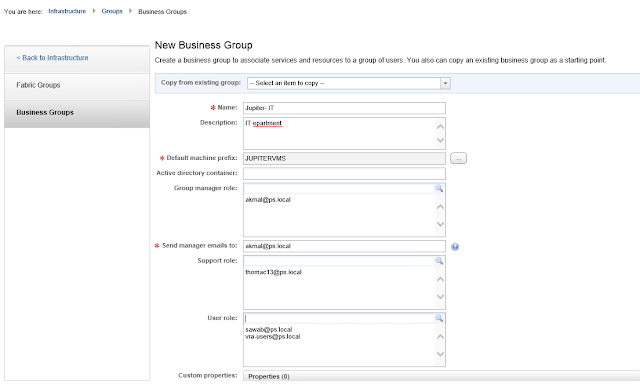
Task: Click the Name field containing Jupiter- IT
Action: (x=344, y=108)
